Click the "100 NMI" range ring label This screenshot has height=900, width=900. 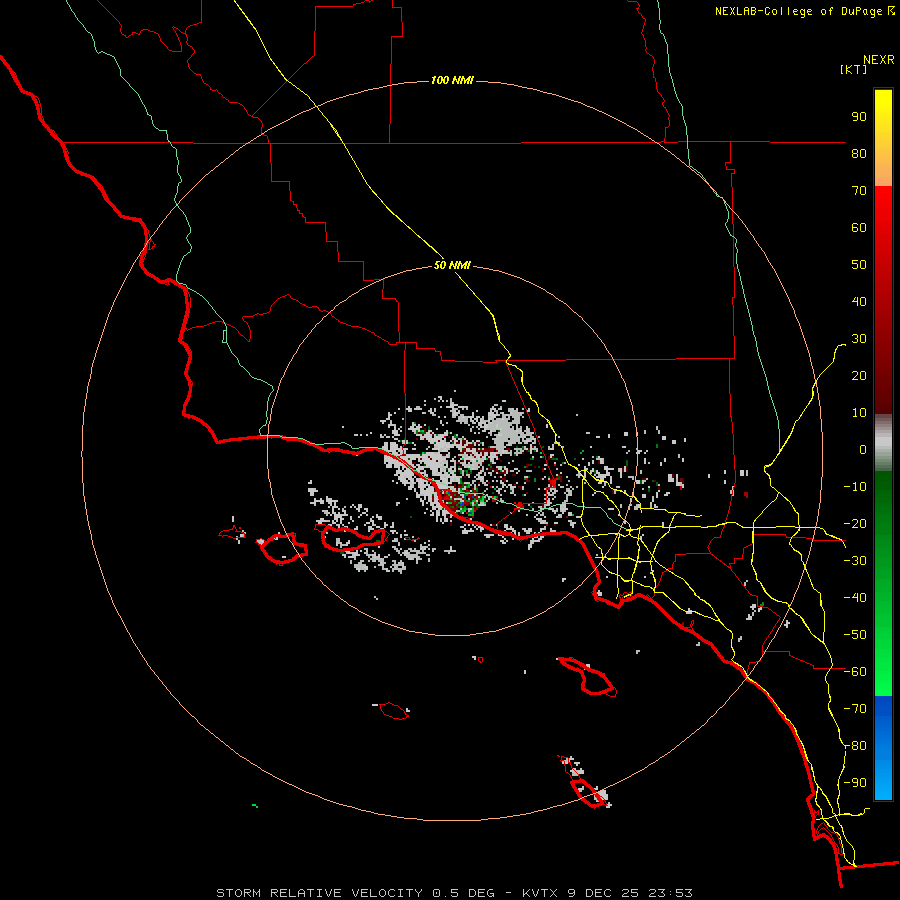point(452,80)
